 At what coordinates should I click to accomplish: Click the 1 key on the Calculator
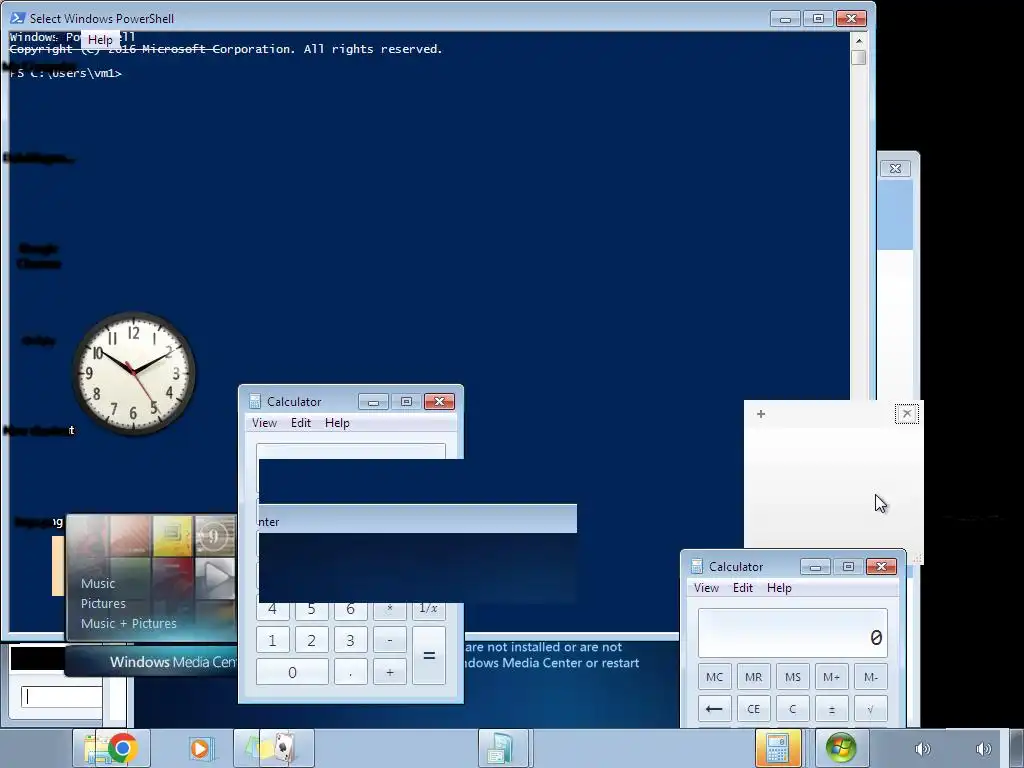click(272, 641)
